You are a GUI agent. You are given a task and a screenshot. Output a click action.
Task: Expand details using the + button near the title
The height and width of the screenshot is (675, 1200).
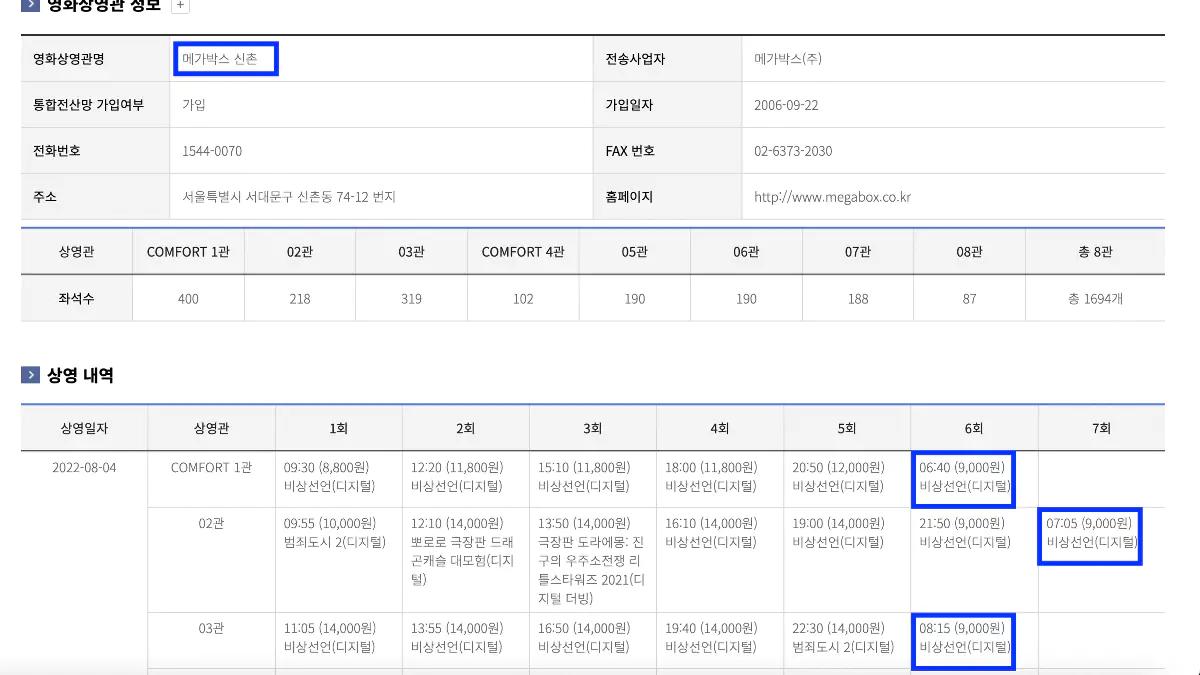point(180,6)
